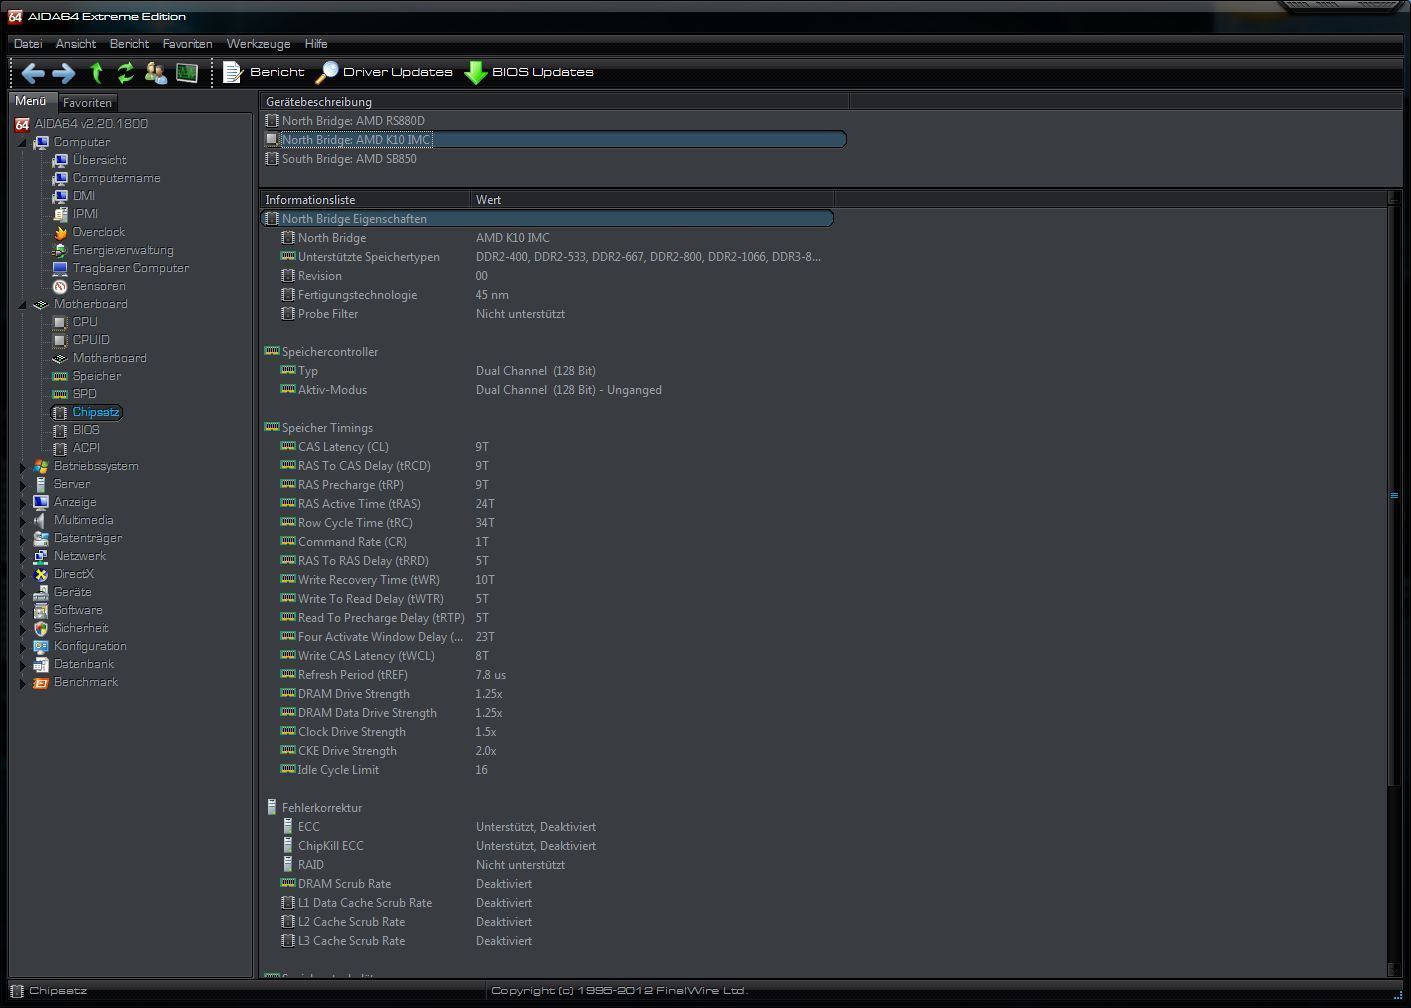The image size is (1411, 1008).
Task: Click the green Up arrow toolbar icon
Action: click(x=96, y=73)
